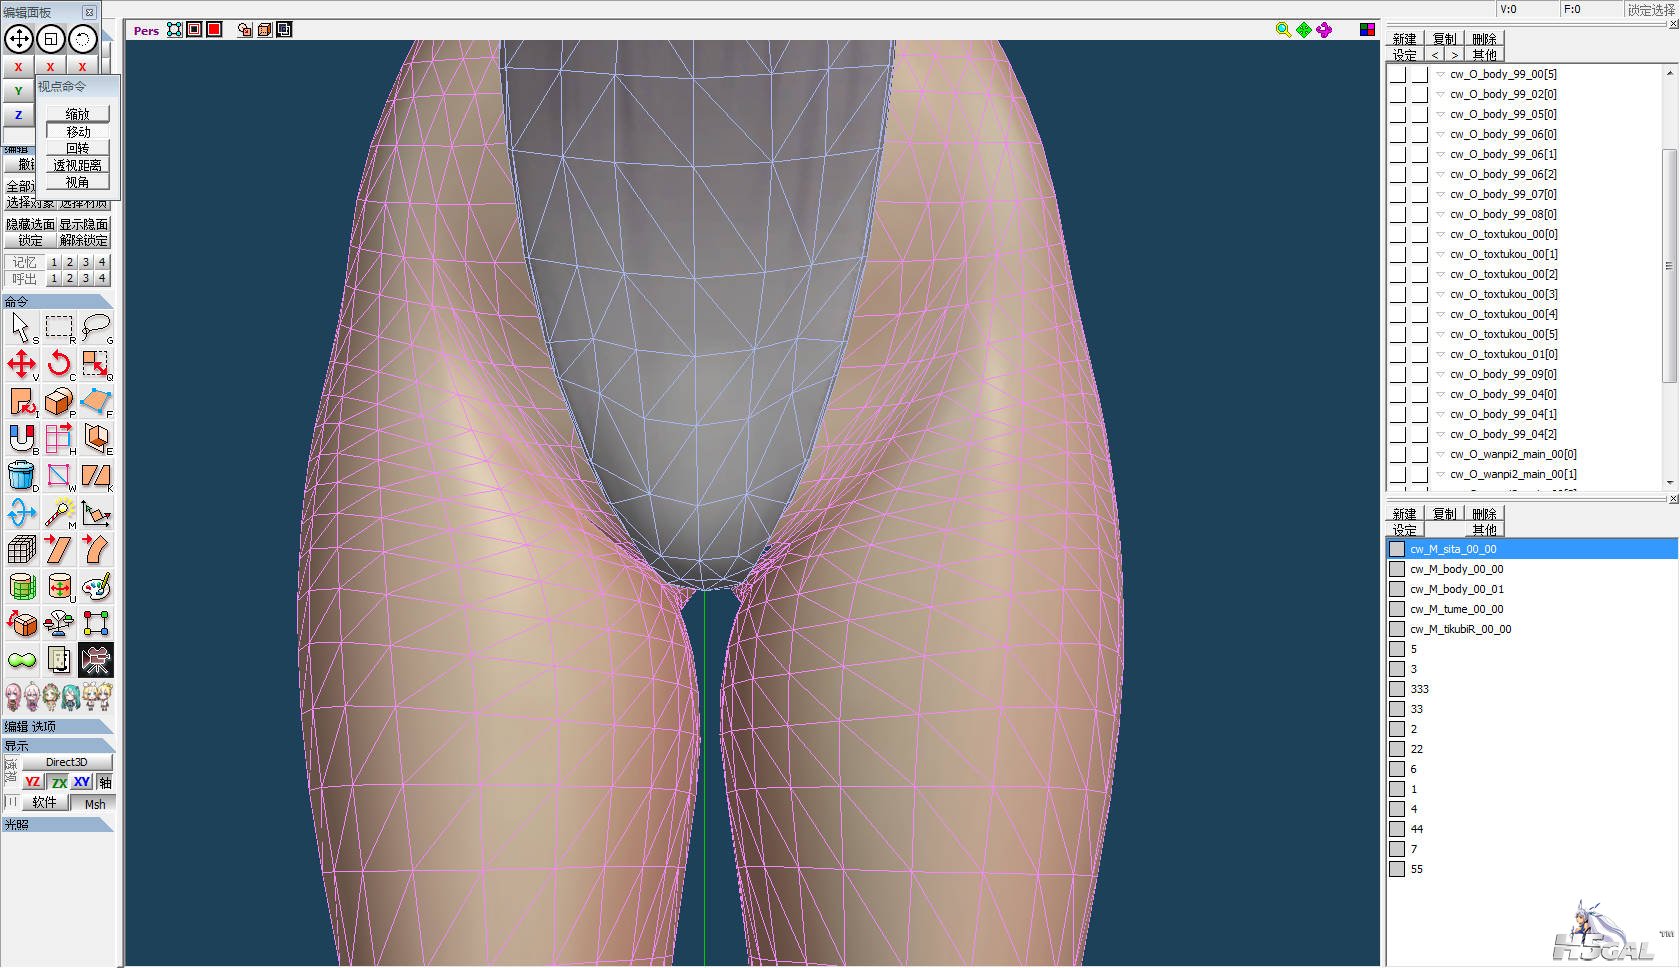Choose 透视距离 in the viewpoint popup
This screenshot has height=968, width=1680.
[x=78, y=165]
